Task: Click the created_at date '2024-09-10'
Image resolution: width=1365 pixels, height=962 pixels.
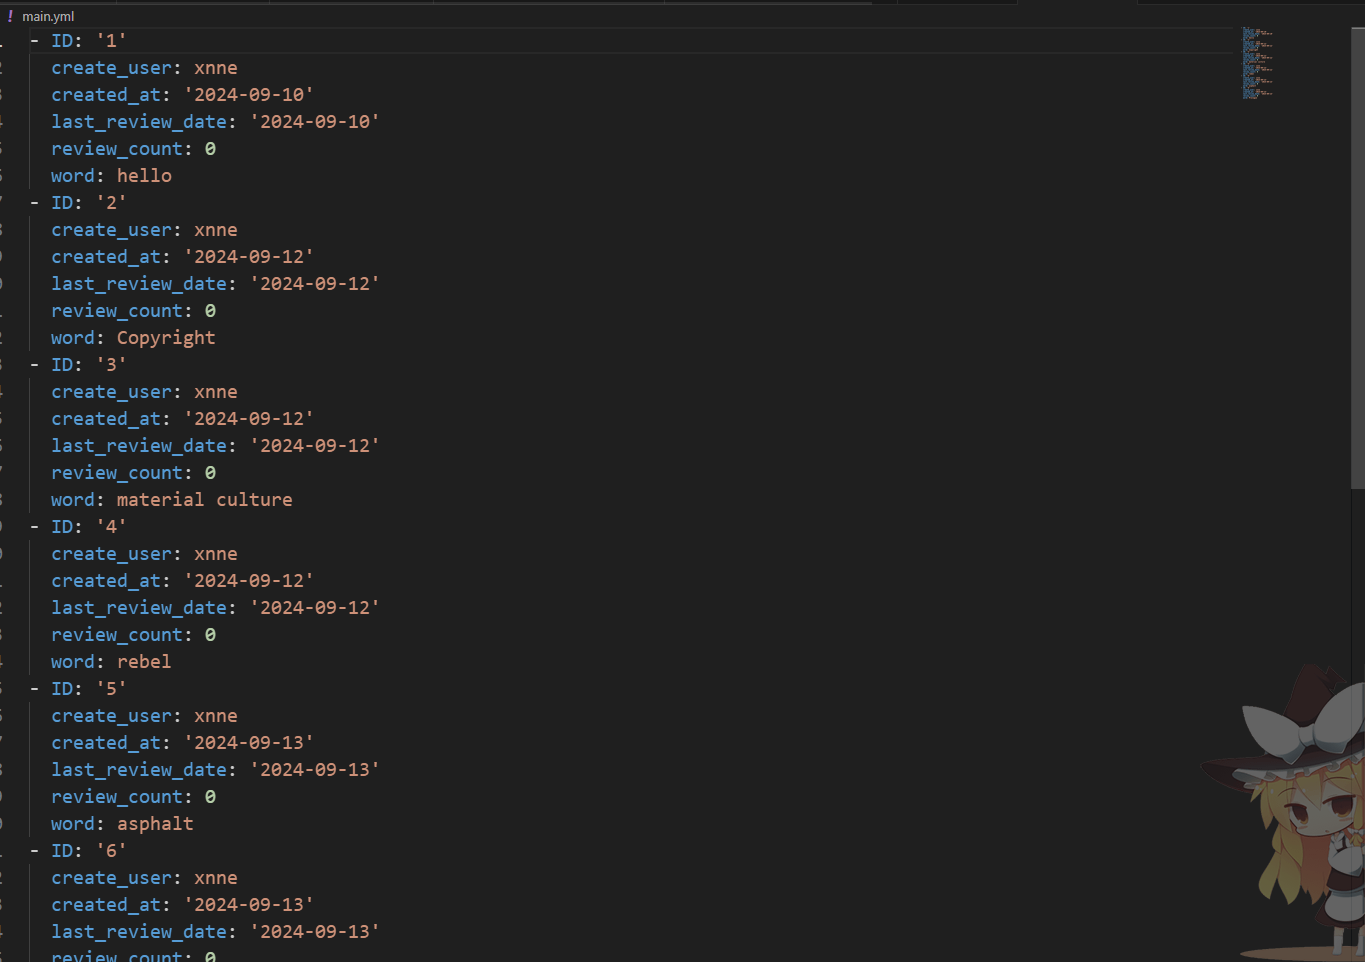Action: point(248,94)
